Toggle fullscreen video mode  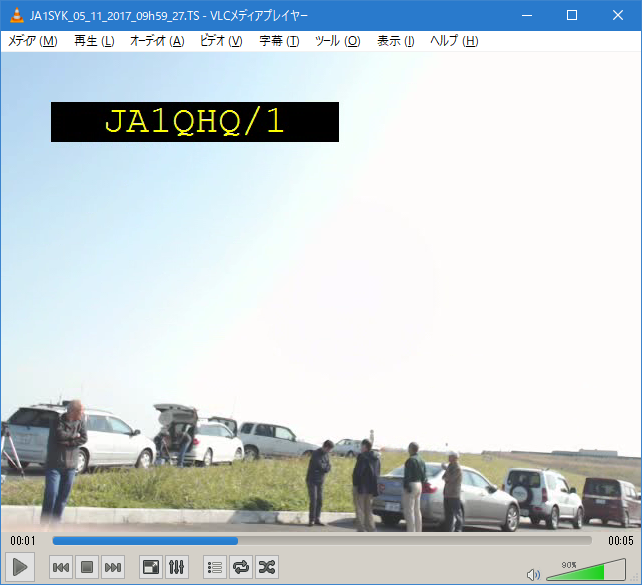pos(151,567)
